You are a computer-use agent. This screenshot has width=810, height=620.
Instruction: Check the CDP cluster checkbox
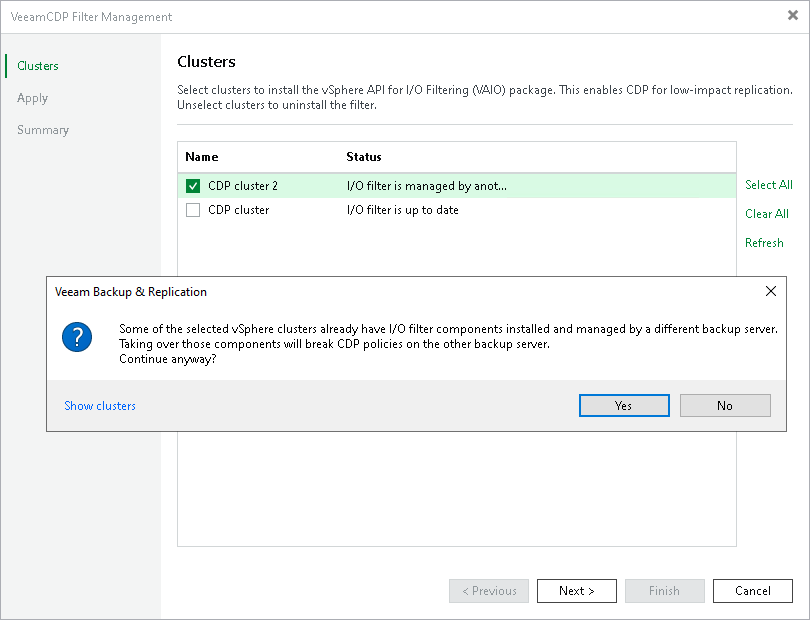tap(193, 210)
